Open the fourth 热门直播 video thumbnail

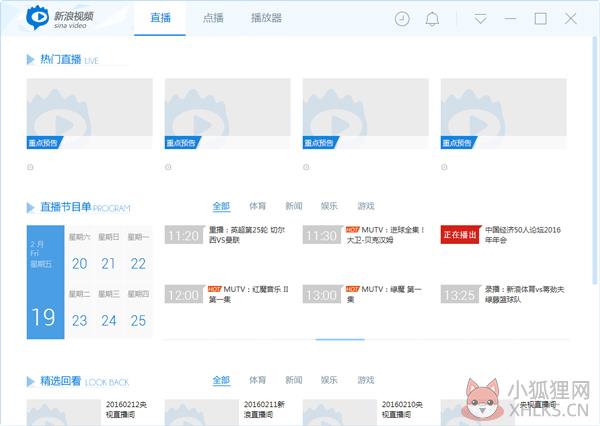(x=504, y=114)
